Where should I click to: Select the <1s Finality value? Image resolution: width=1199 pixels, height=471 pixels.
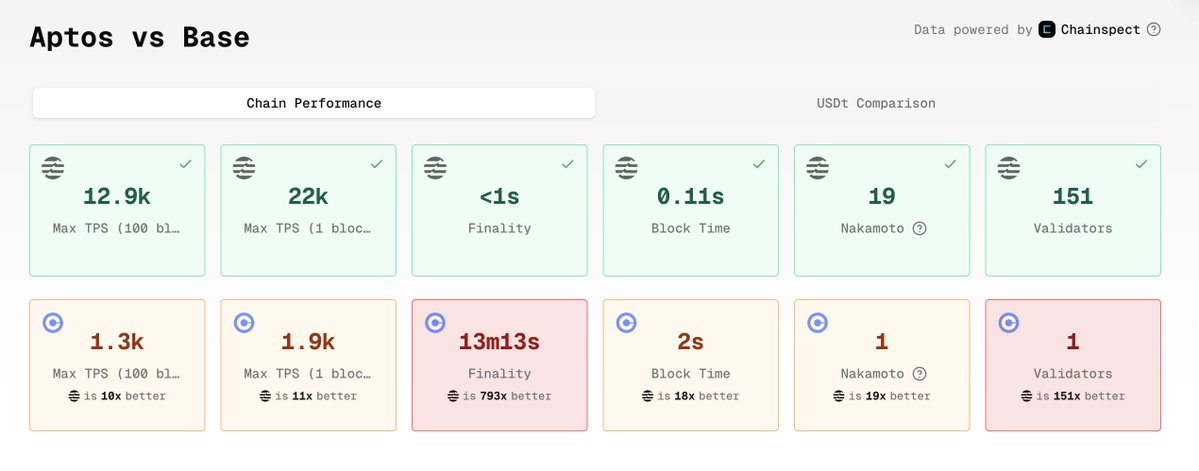point(499,197)
